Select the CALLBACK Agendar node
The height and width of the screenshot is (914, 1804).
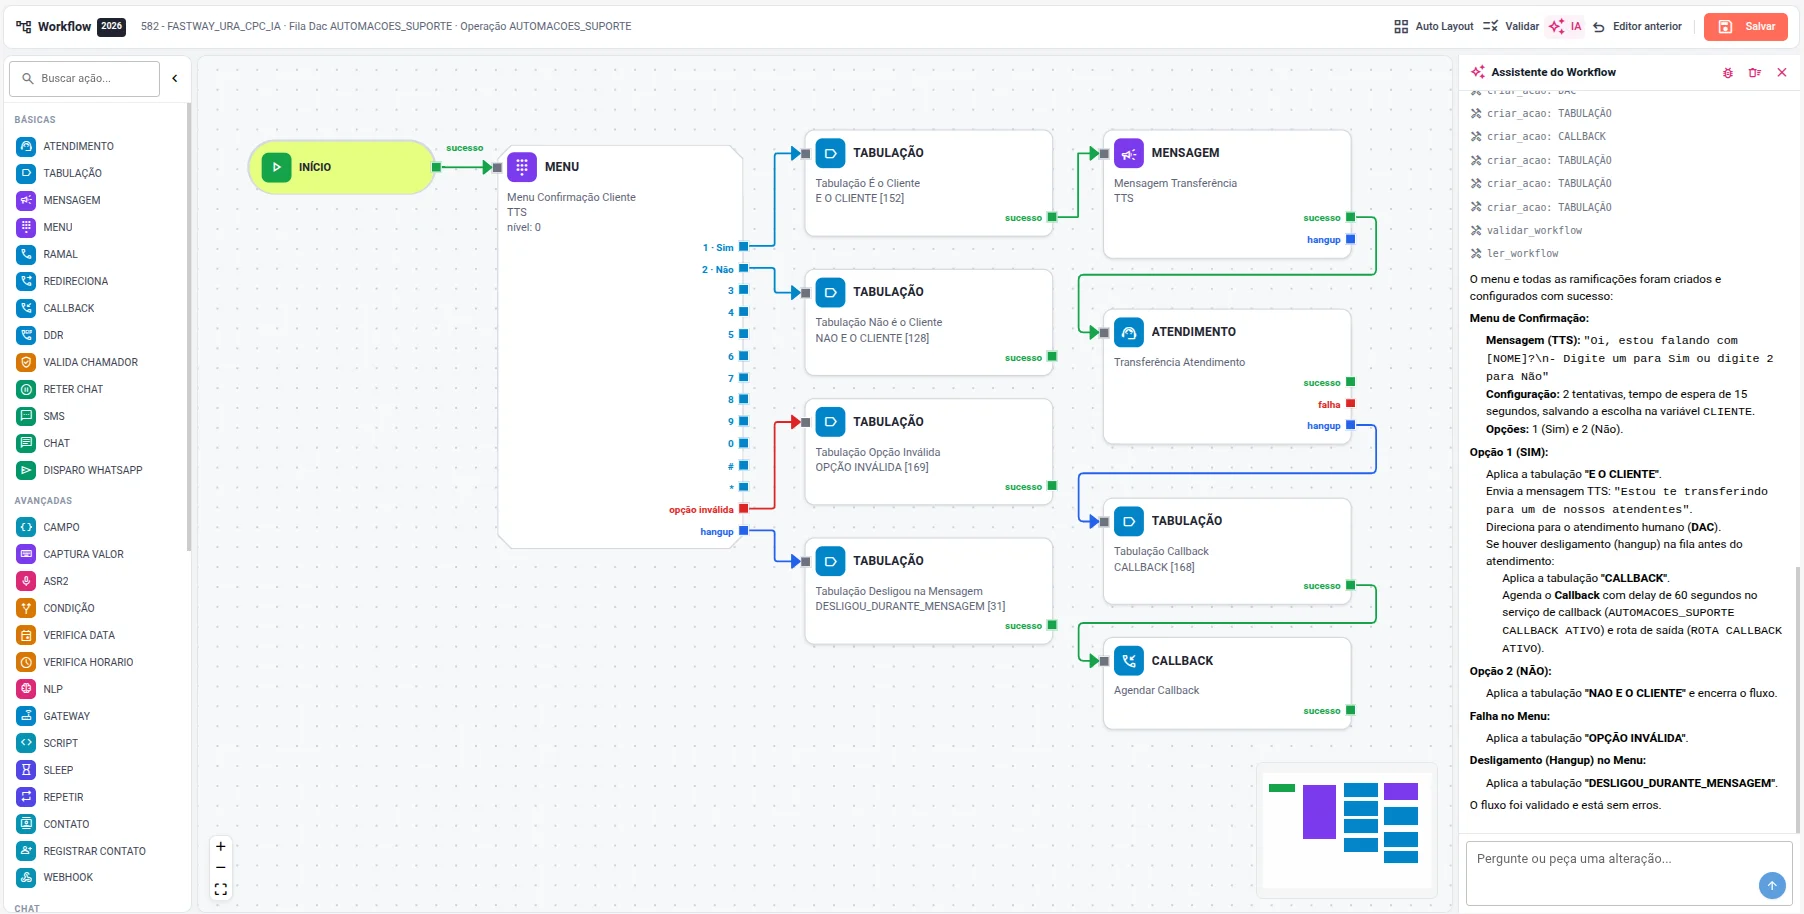coord(1227,684)
